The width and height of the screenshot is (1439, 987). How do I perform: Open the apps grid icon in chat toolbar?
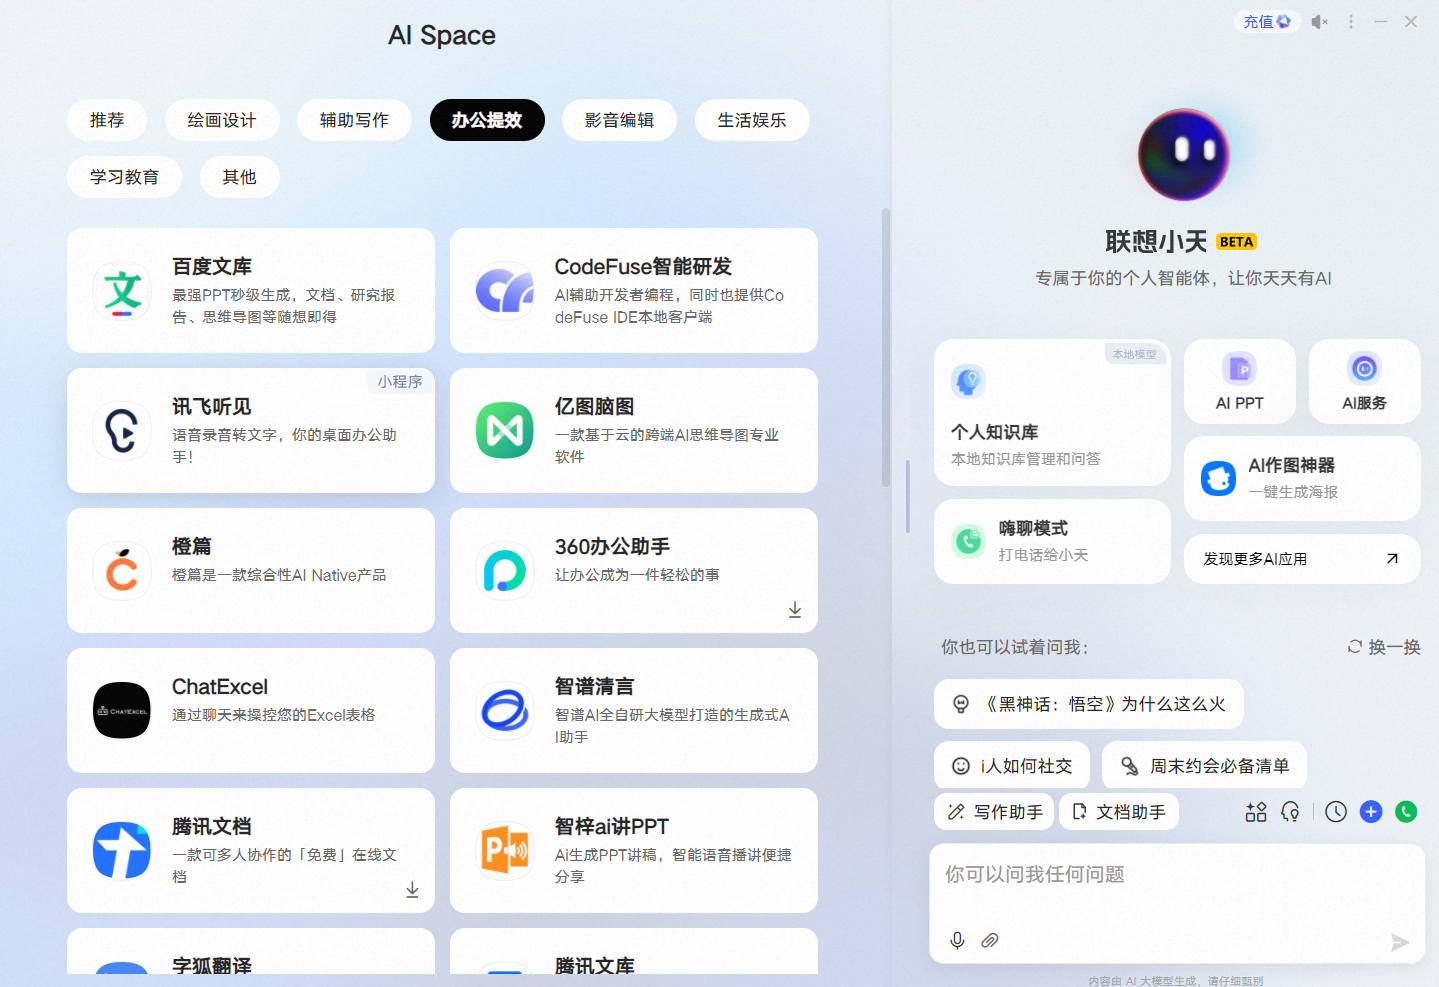(1256, 812)
